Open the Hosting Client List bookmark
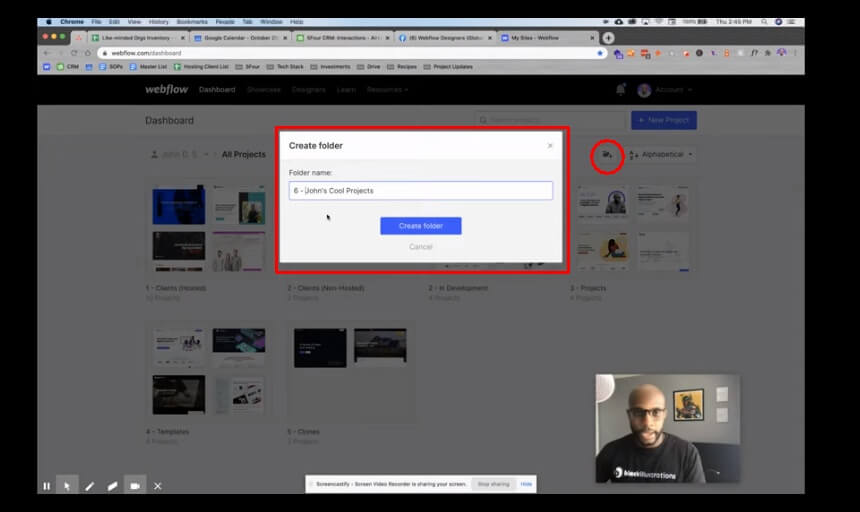The width and height of the screenshot is (860, 512). [x=201, y=67]
